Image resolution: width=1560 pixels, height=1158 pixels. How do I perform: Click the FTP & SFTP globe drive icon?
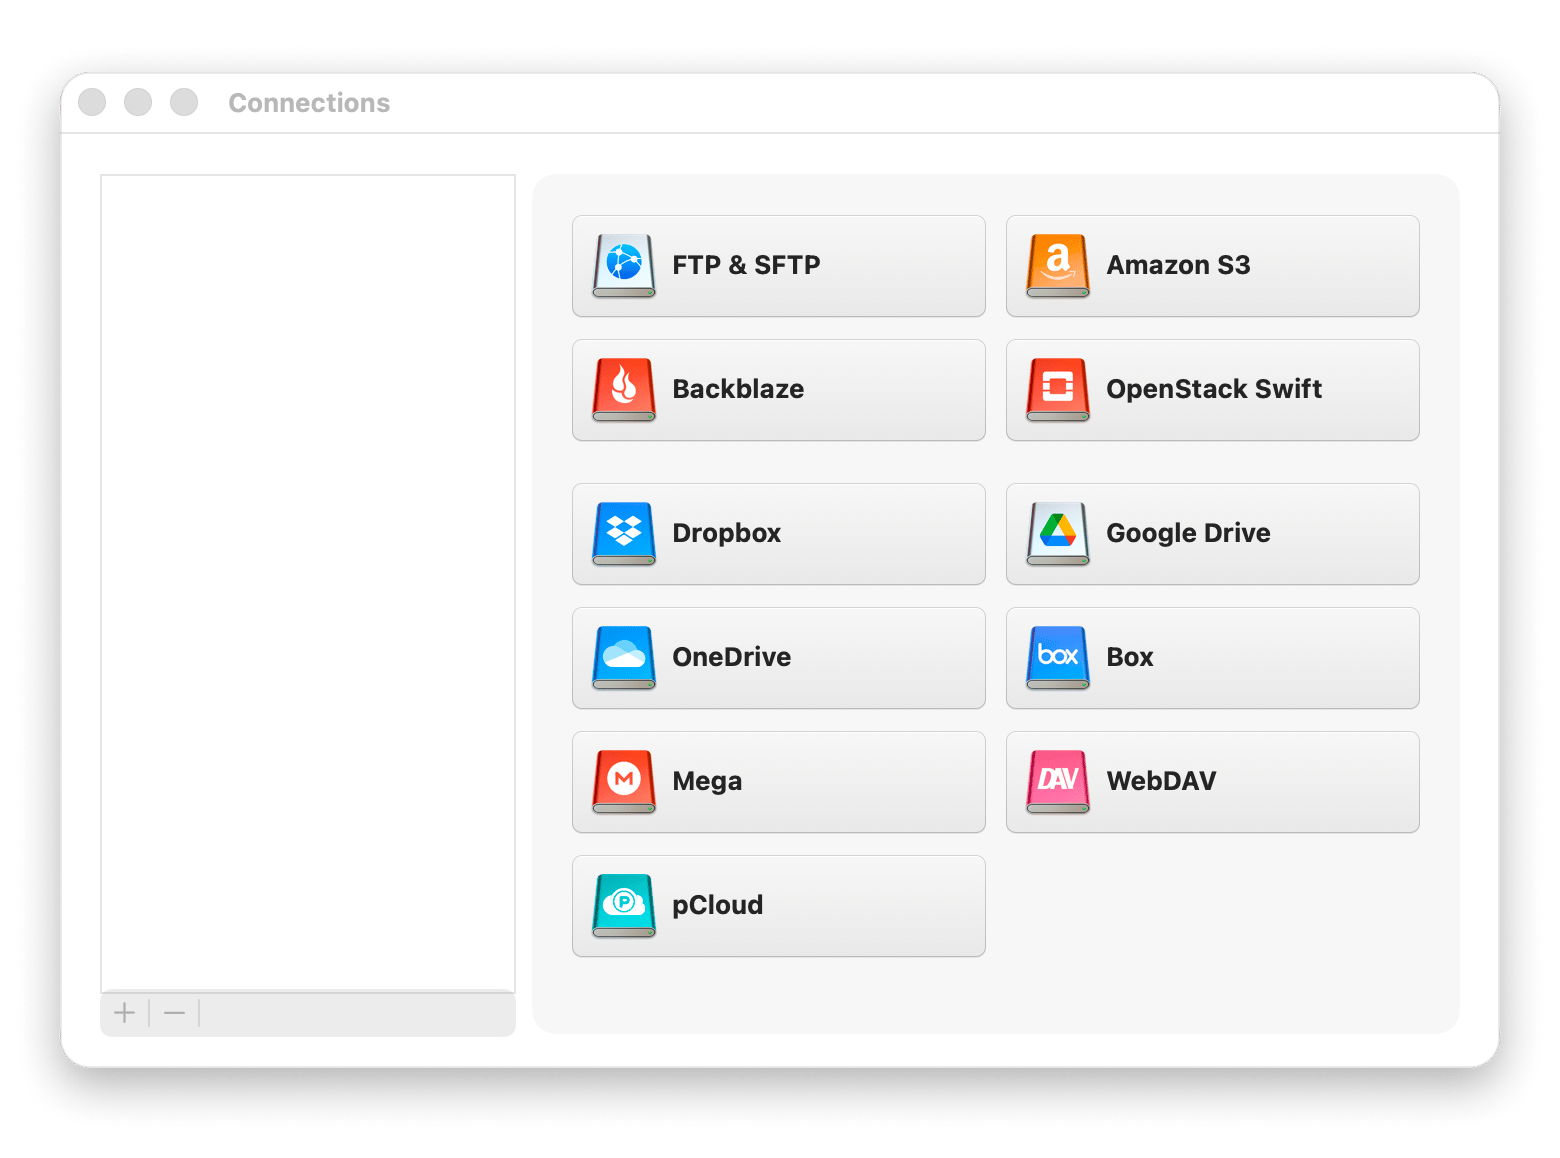pos(624,266)
